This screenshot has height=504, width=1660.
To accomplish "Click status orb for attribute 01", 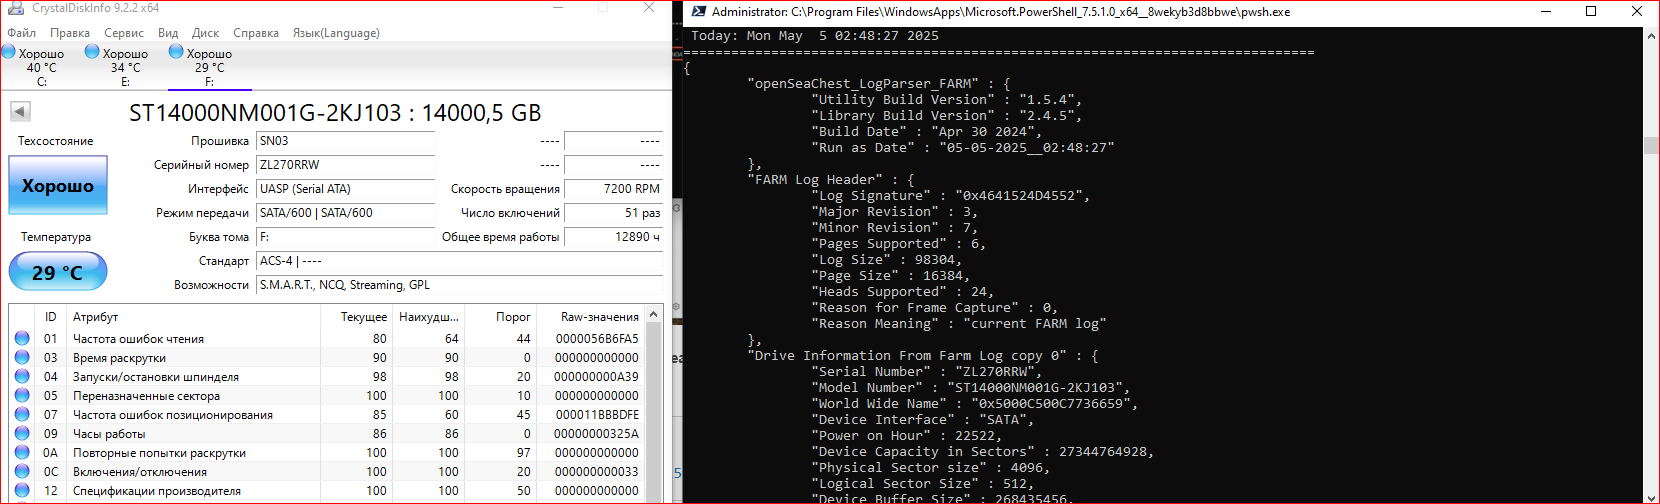I will (x=22, y=339).
